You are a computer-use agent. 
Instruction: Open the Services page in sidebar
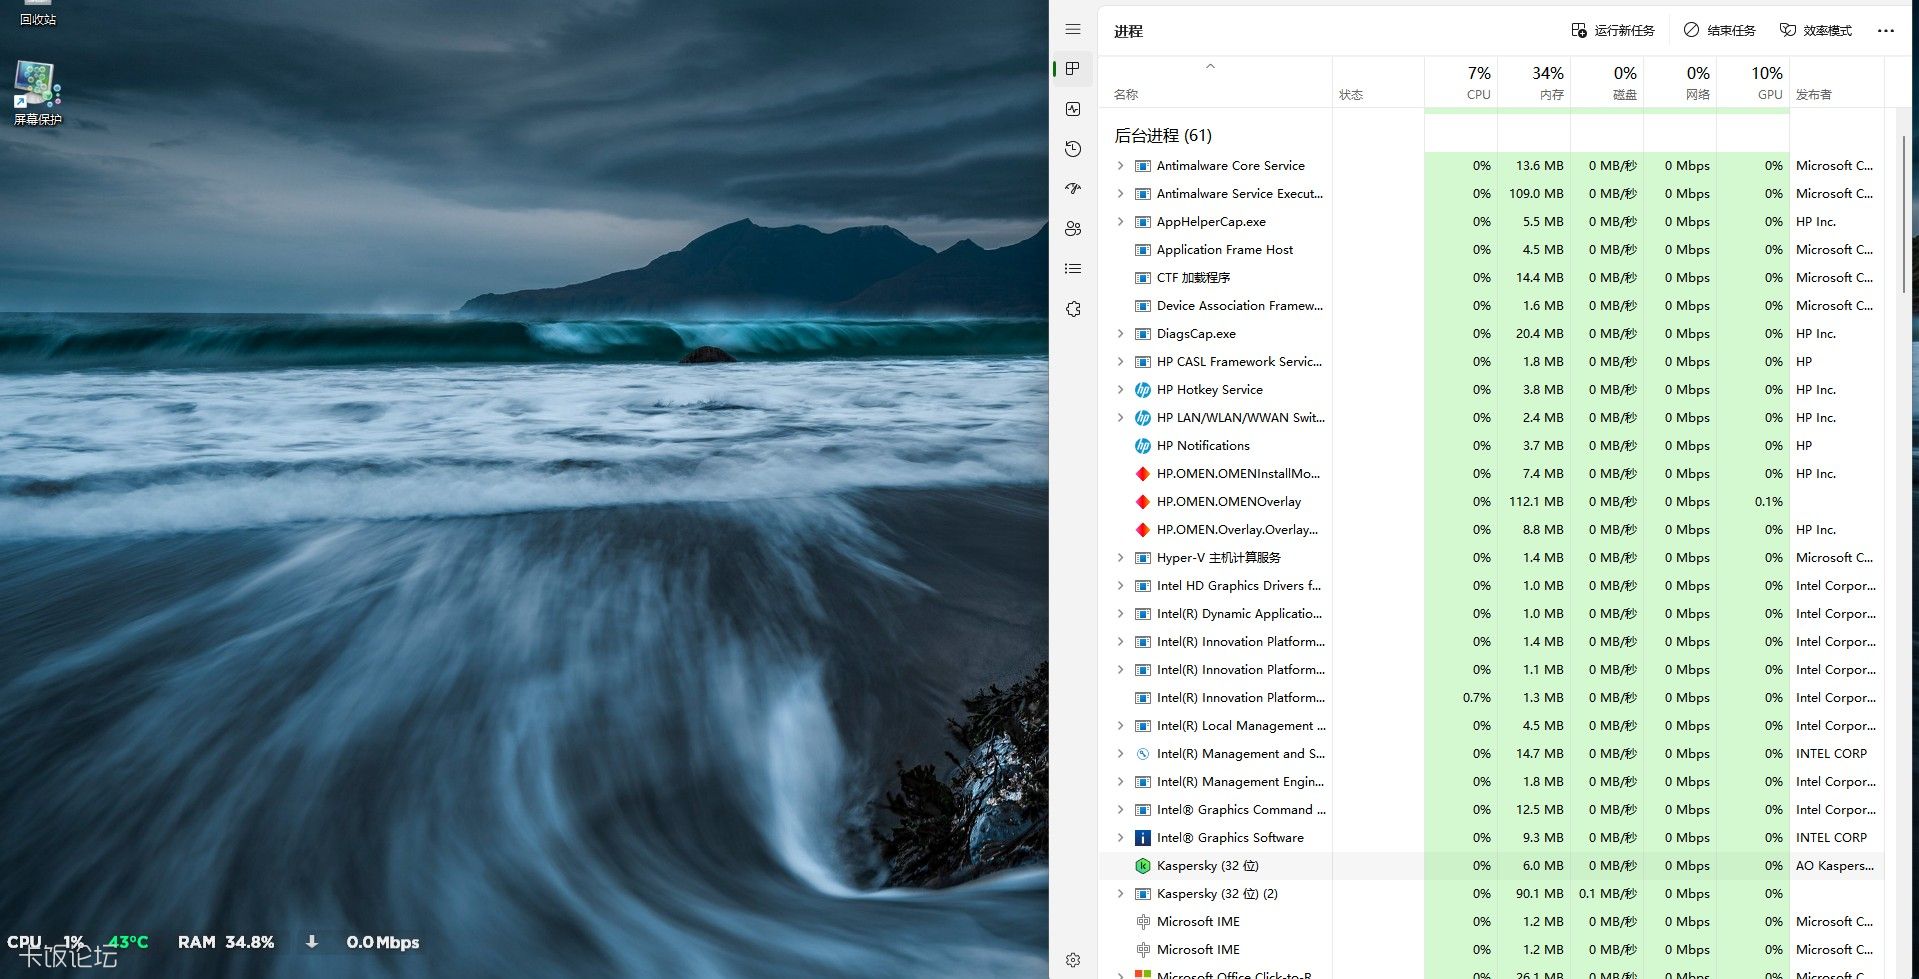coord(1073,309)
